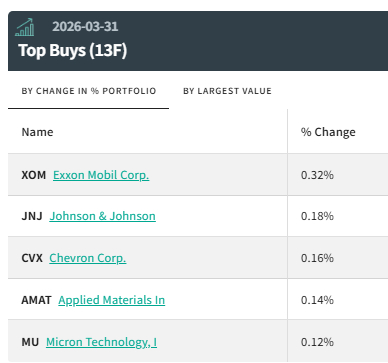Select the CVX ticker symbol
This screenshot has width=388, height=363.
[32, 258]
